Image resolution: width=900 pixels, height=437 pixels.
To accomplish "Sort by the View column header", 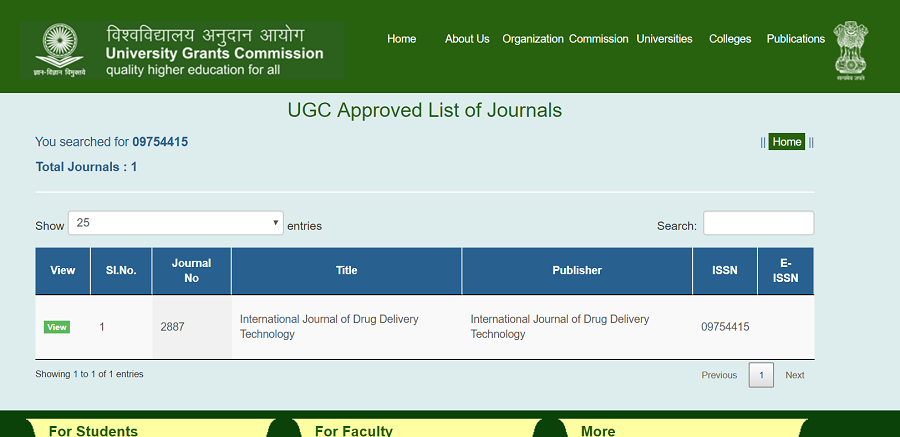I will point(63,270).
